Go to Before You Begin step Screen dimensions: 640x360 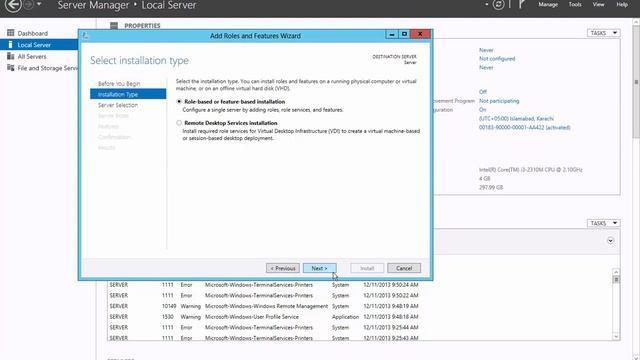pyautogui.click(x=119, y=83)
